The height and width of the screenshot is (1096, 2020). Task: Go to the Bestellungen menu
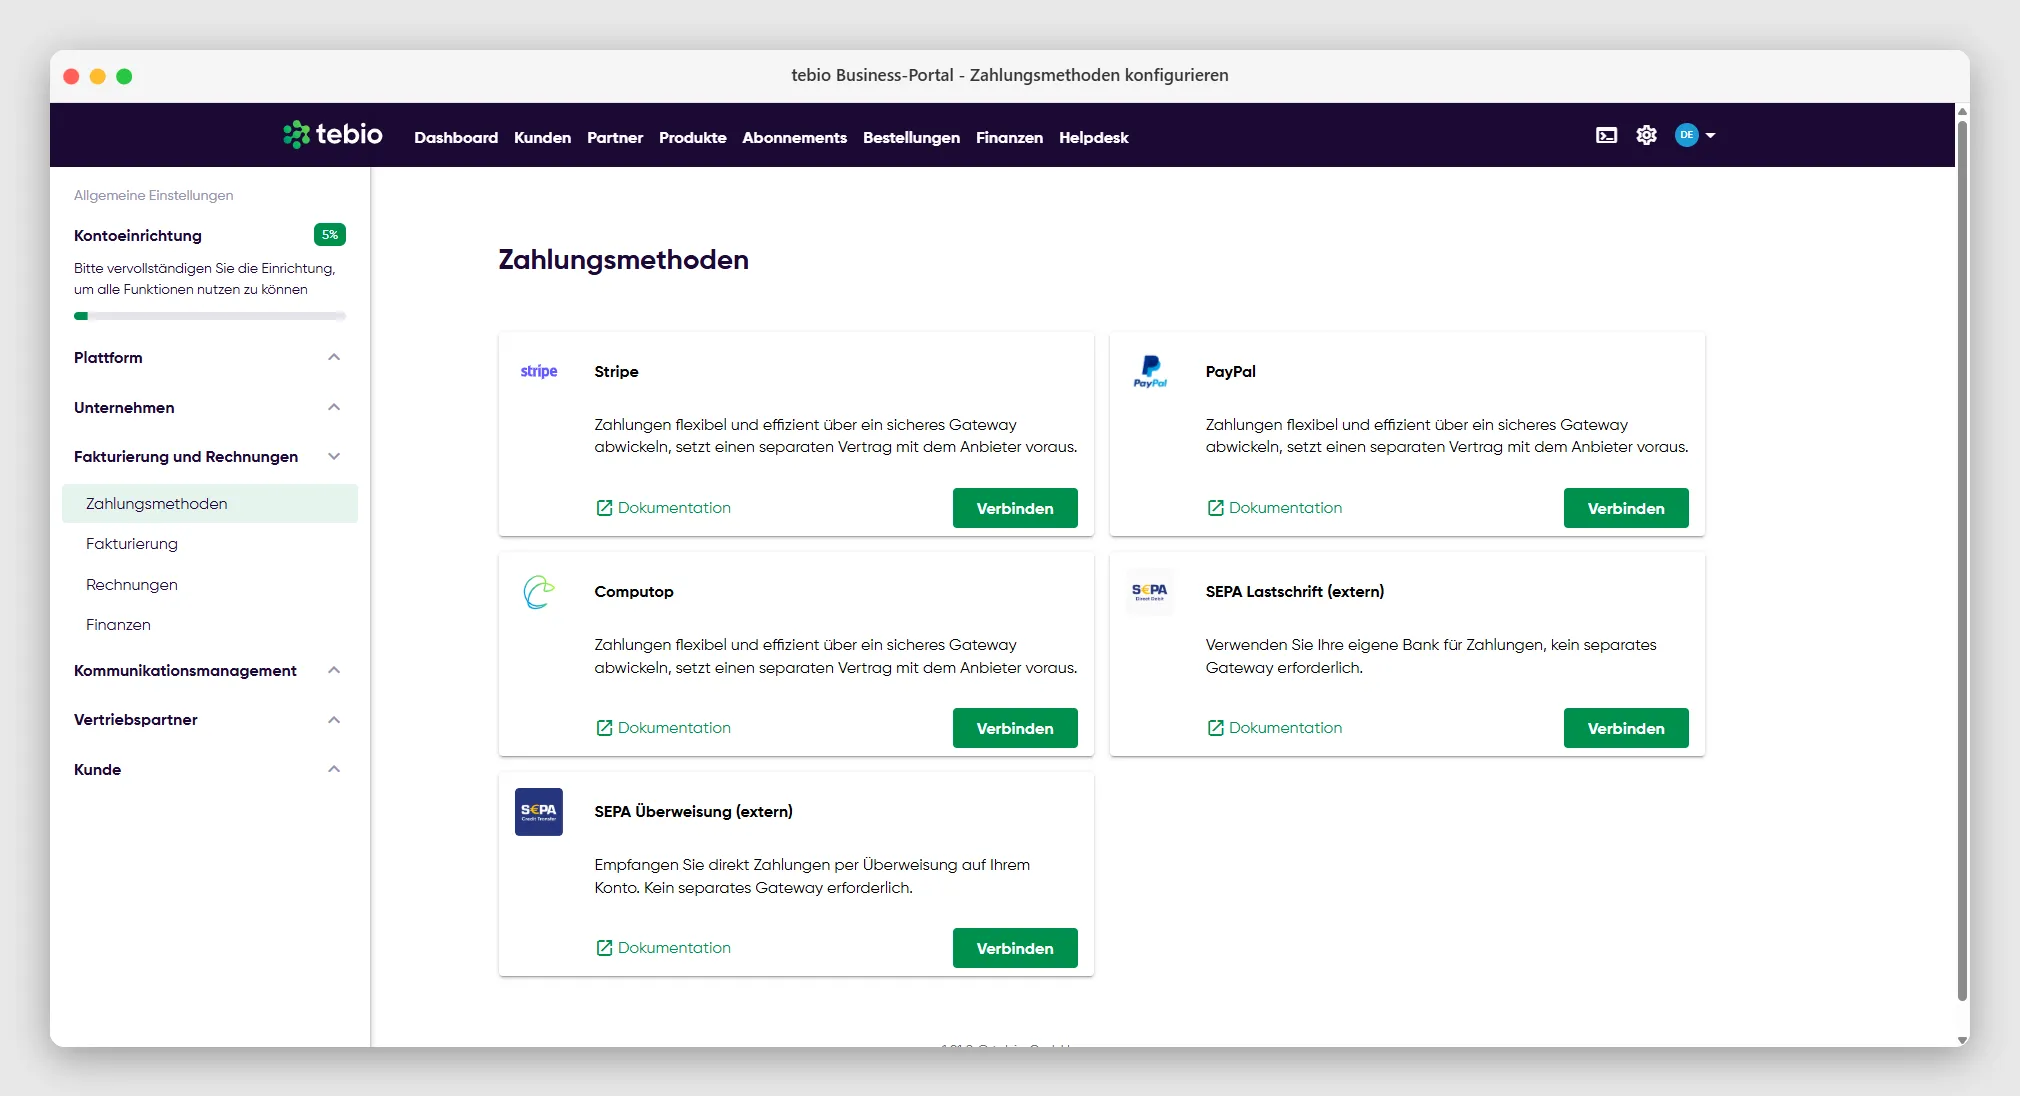pos(911,137)
